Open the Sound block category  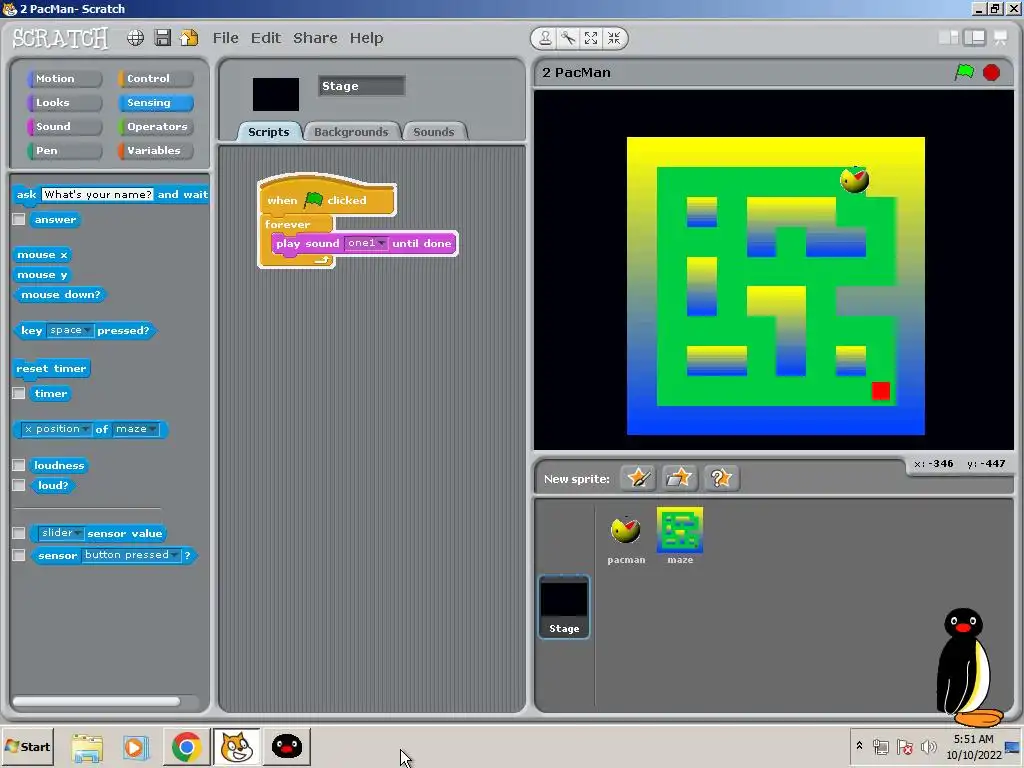tap(64, 127)
